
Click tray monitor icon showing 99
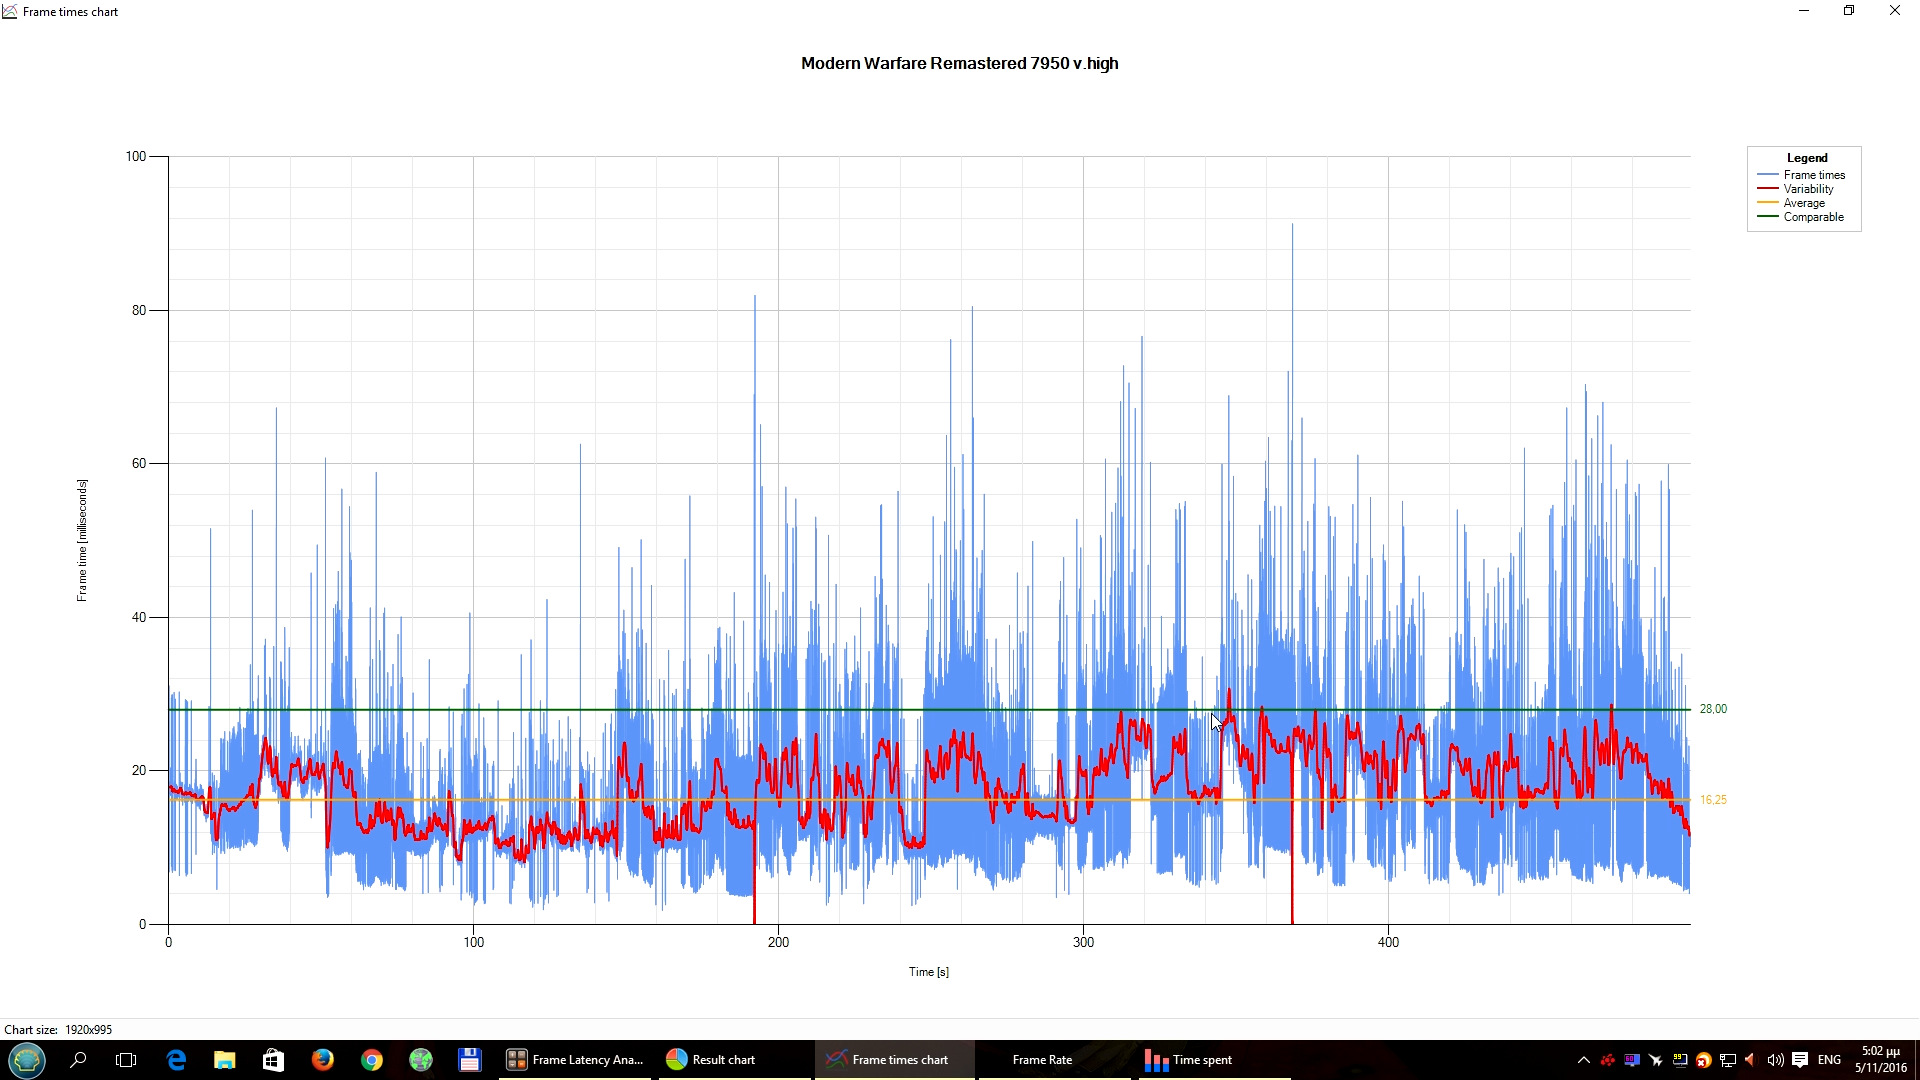[1680, 1060]
